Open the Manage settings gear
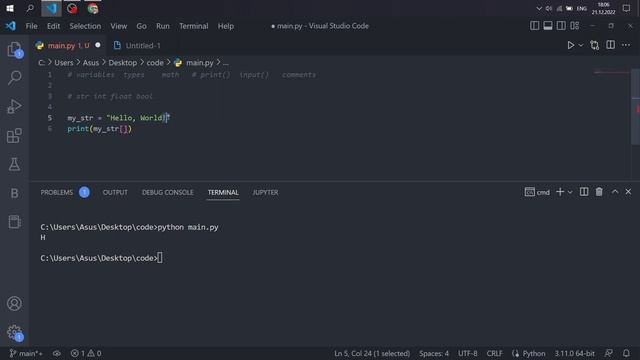Screen dimensions: 640x360 point(15,332)
